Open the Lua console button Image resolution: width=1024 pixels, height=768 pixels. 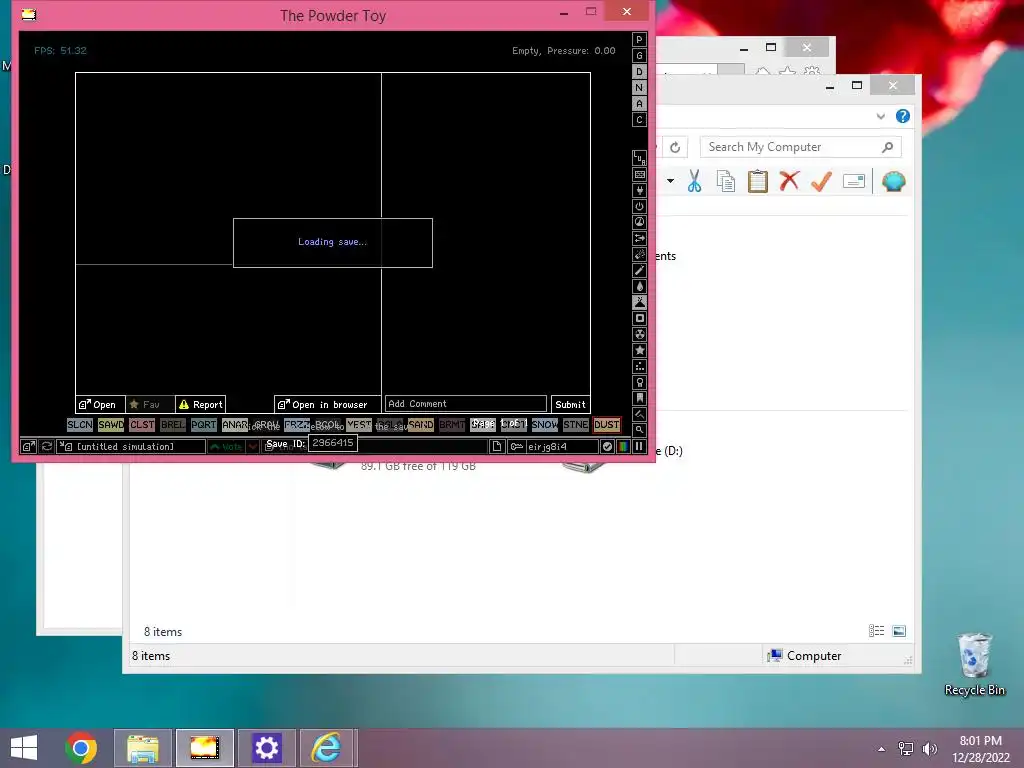pos(639,157)
